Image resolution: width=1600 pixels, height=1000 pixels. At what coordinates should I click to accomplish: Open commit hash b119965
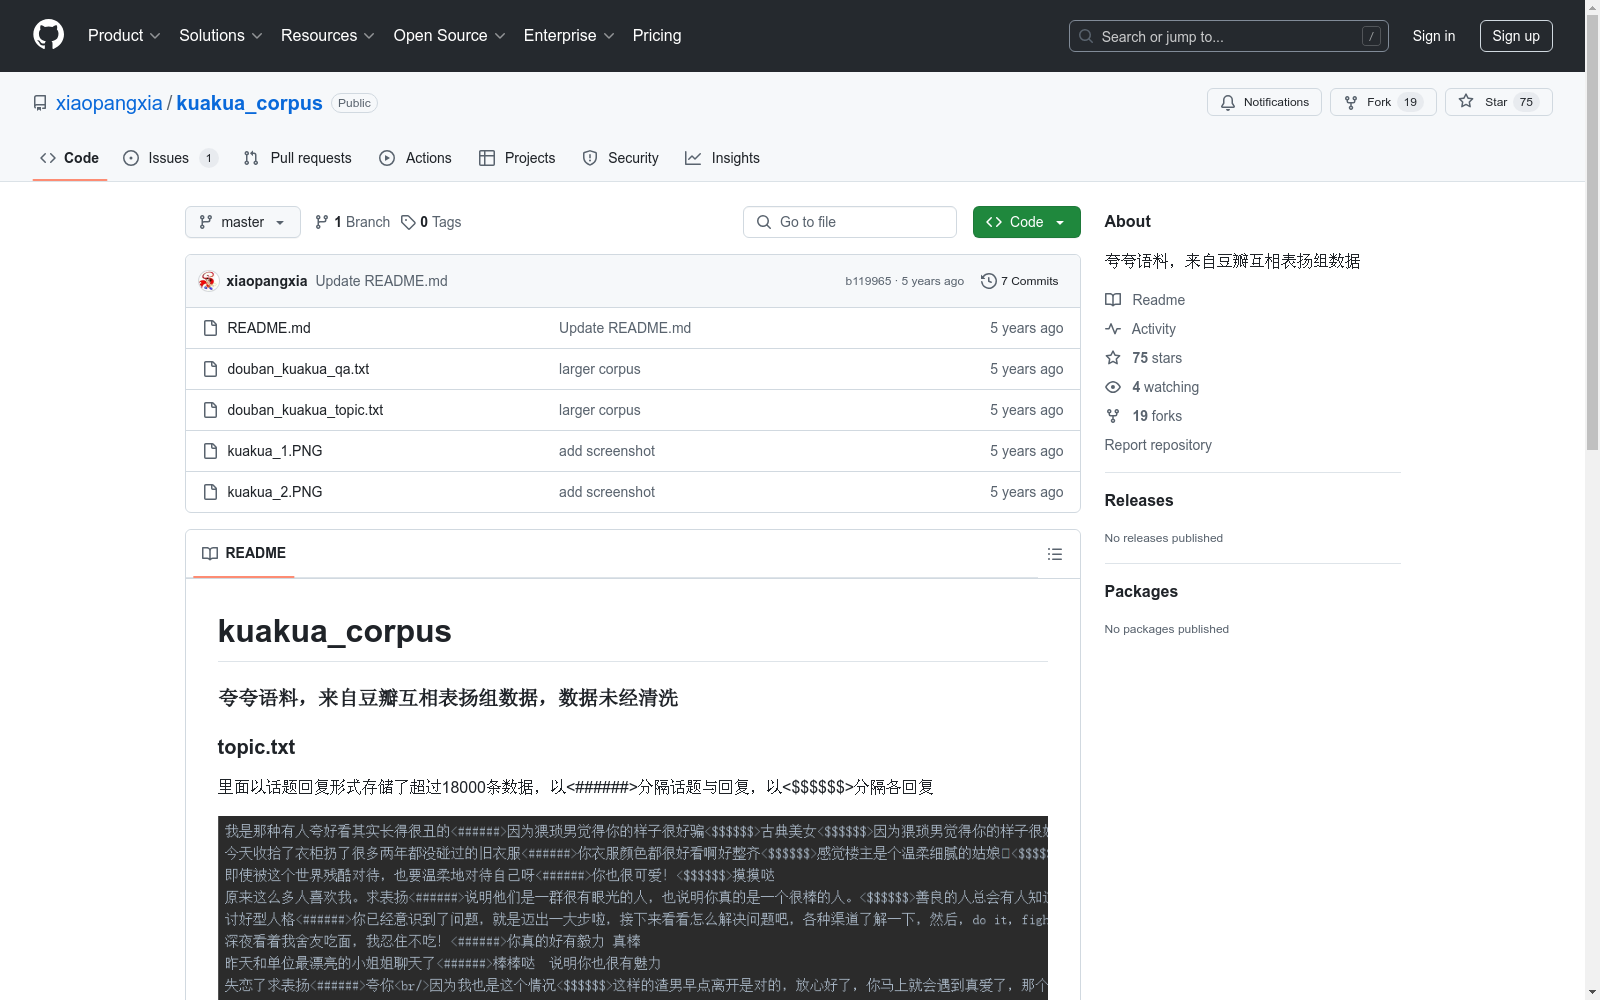(x=868, y=281)
